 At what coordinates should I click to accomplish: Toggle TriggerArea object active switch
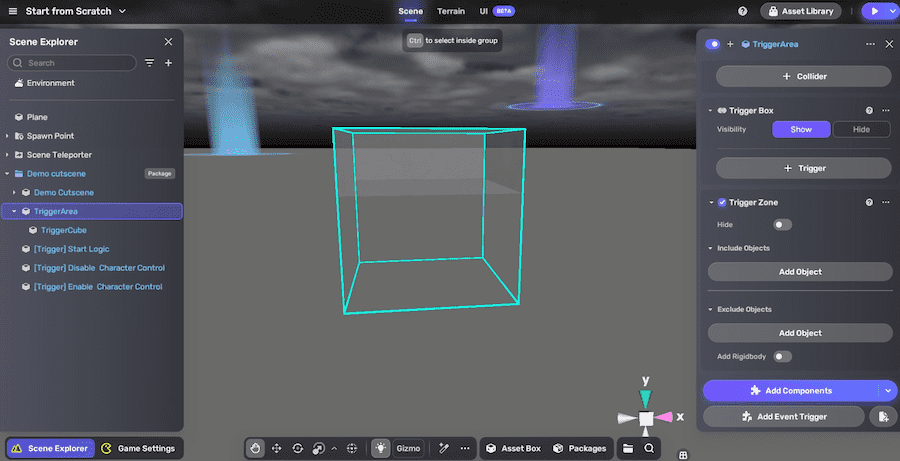(713, 44)
